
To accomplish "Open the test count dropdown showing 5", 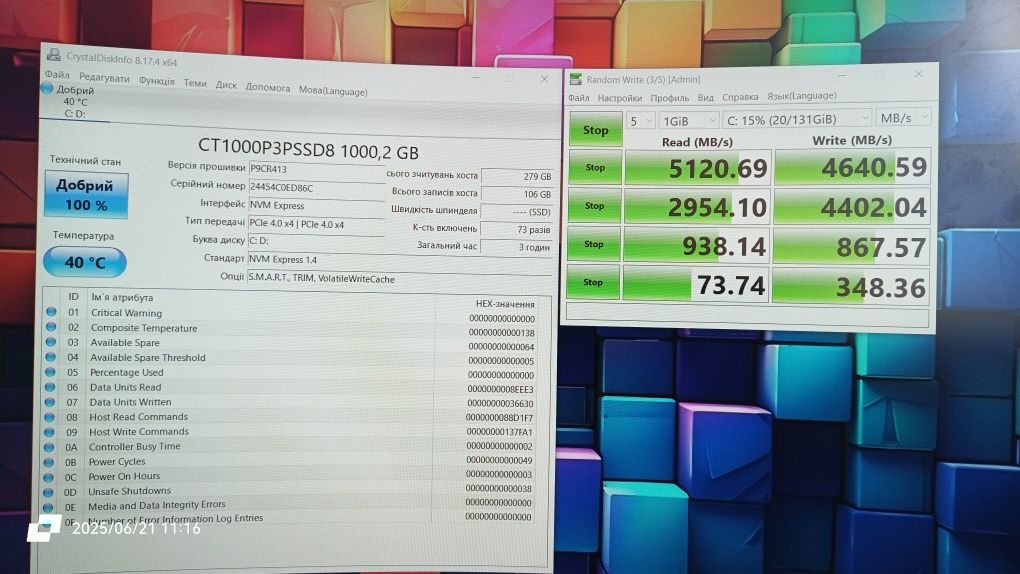I will click(641, 121).
